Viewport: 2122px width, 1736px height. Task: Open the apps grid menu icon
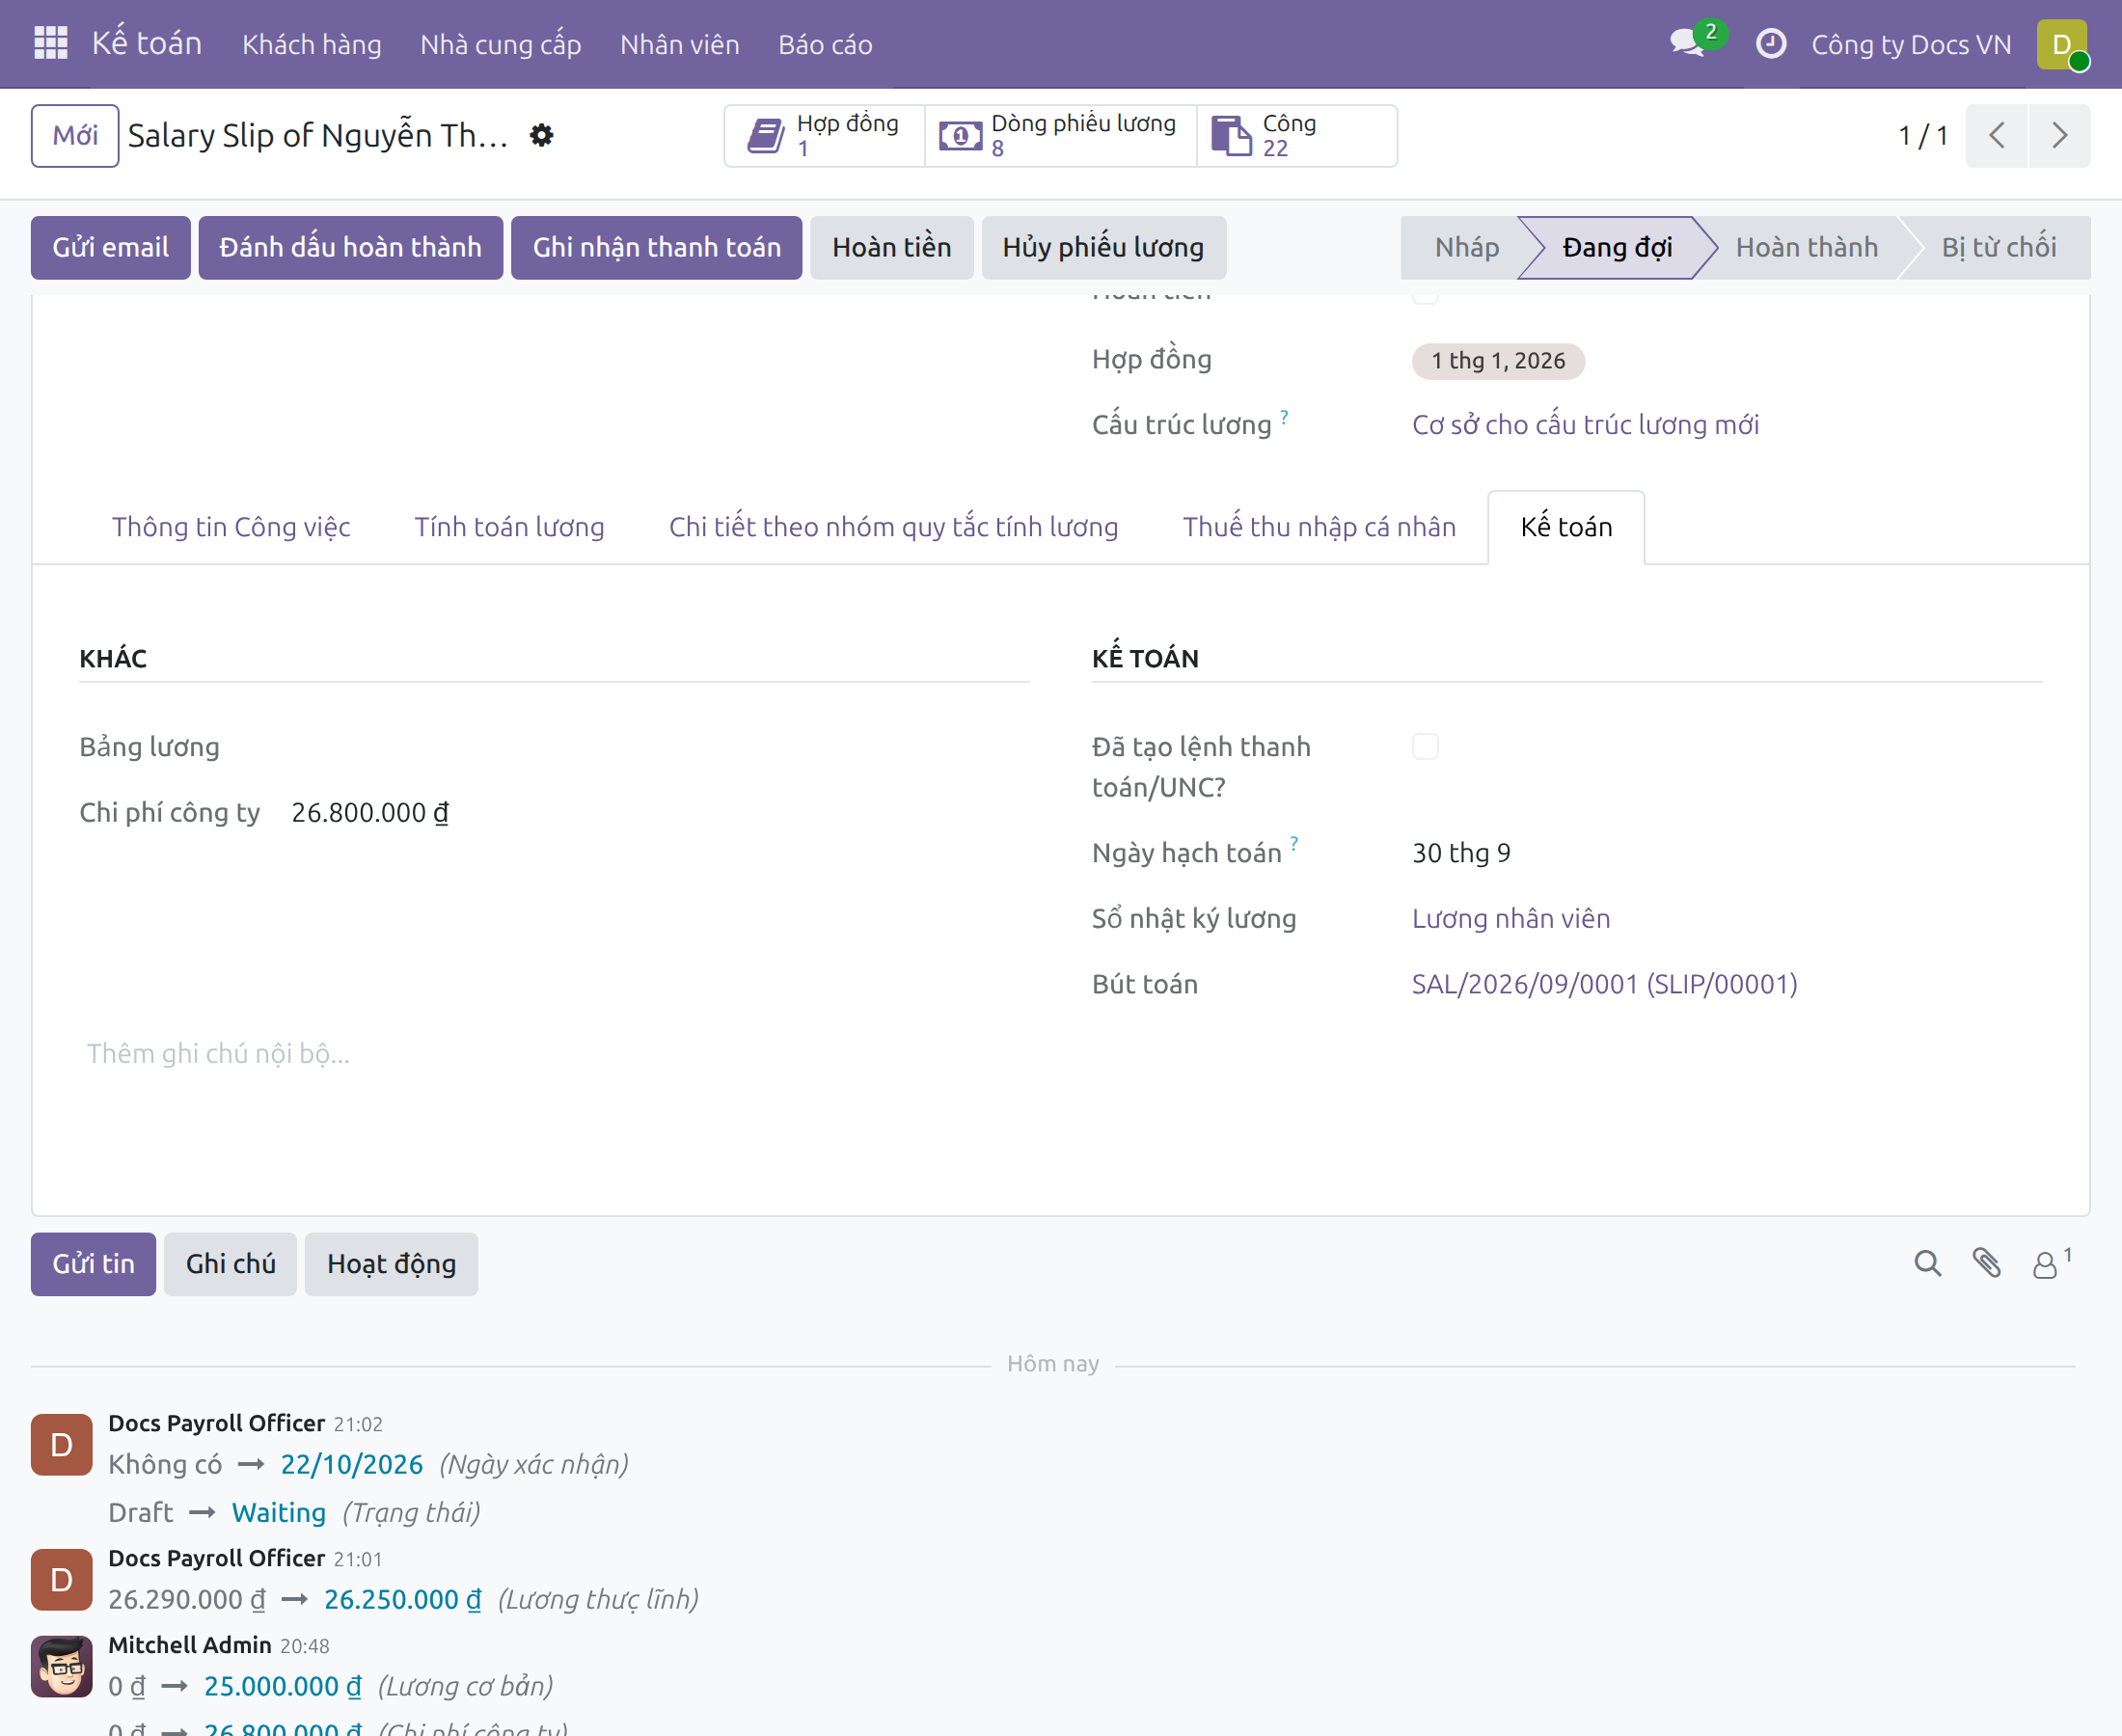click(x=50, y=44)
